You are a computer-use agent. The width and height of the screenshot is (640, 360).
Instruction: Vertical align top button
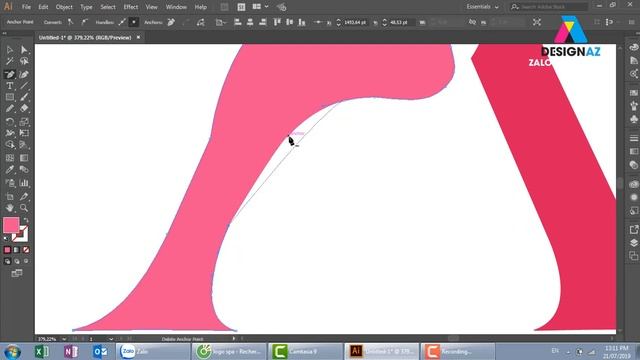point(277,22)
